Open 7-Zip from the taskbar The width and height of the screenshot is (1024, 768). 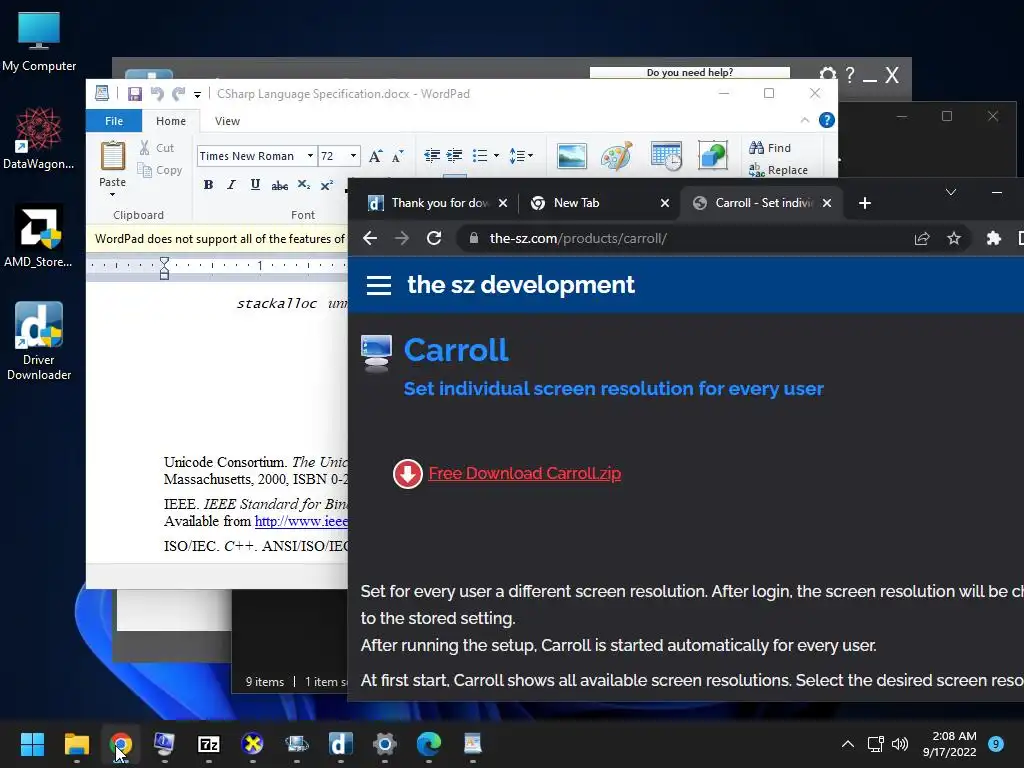pos(208,744)
